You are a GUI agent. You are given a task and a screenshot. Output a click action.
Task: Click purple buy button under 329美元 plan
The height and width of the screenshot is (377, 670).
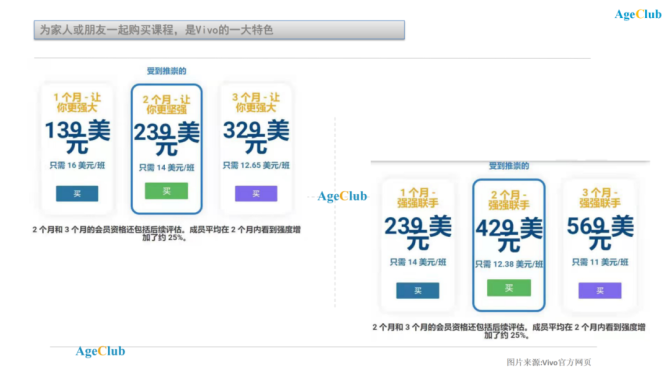point(256,194)
